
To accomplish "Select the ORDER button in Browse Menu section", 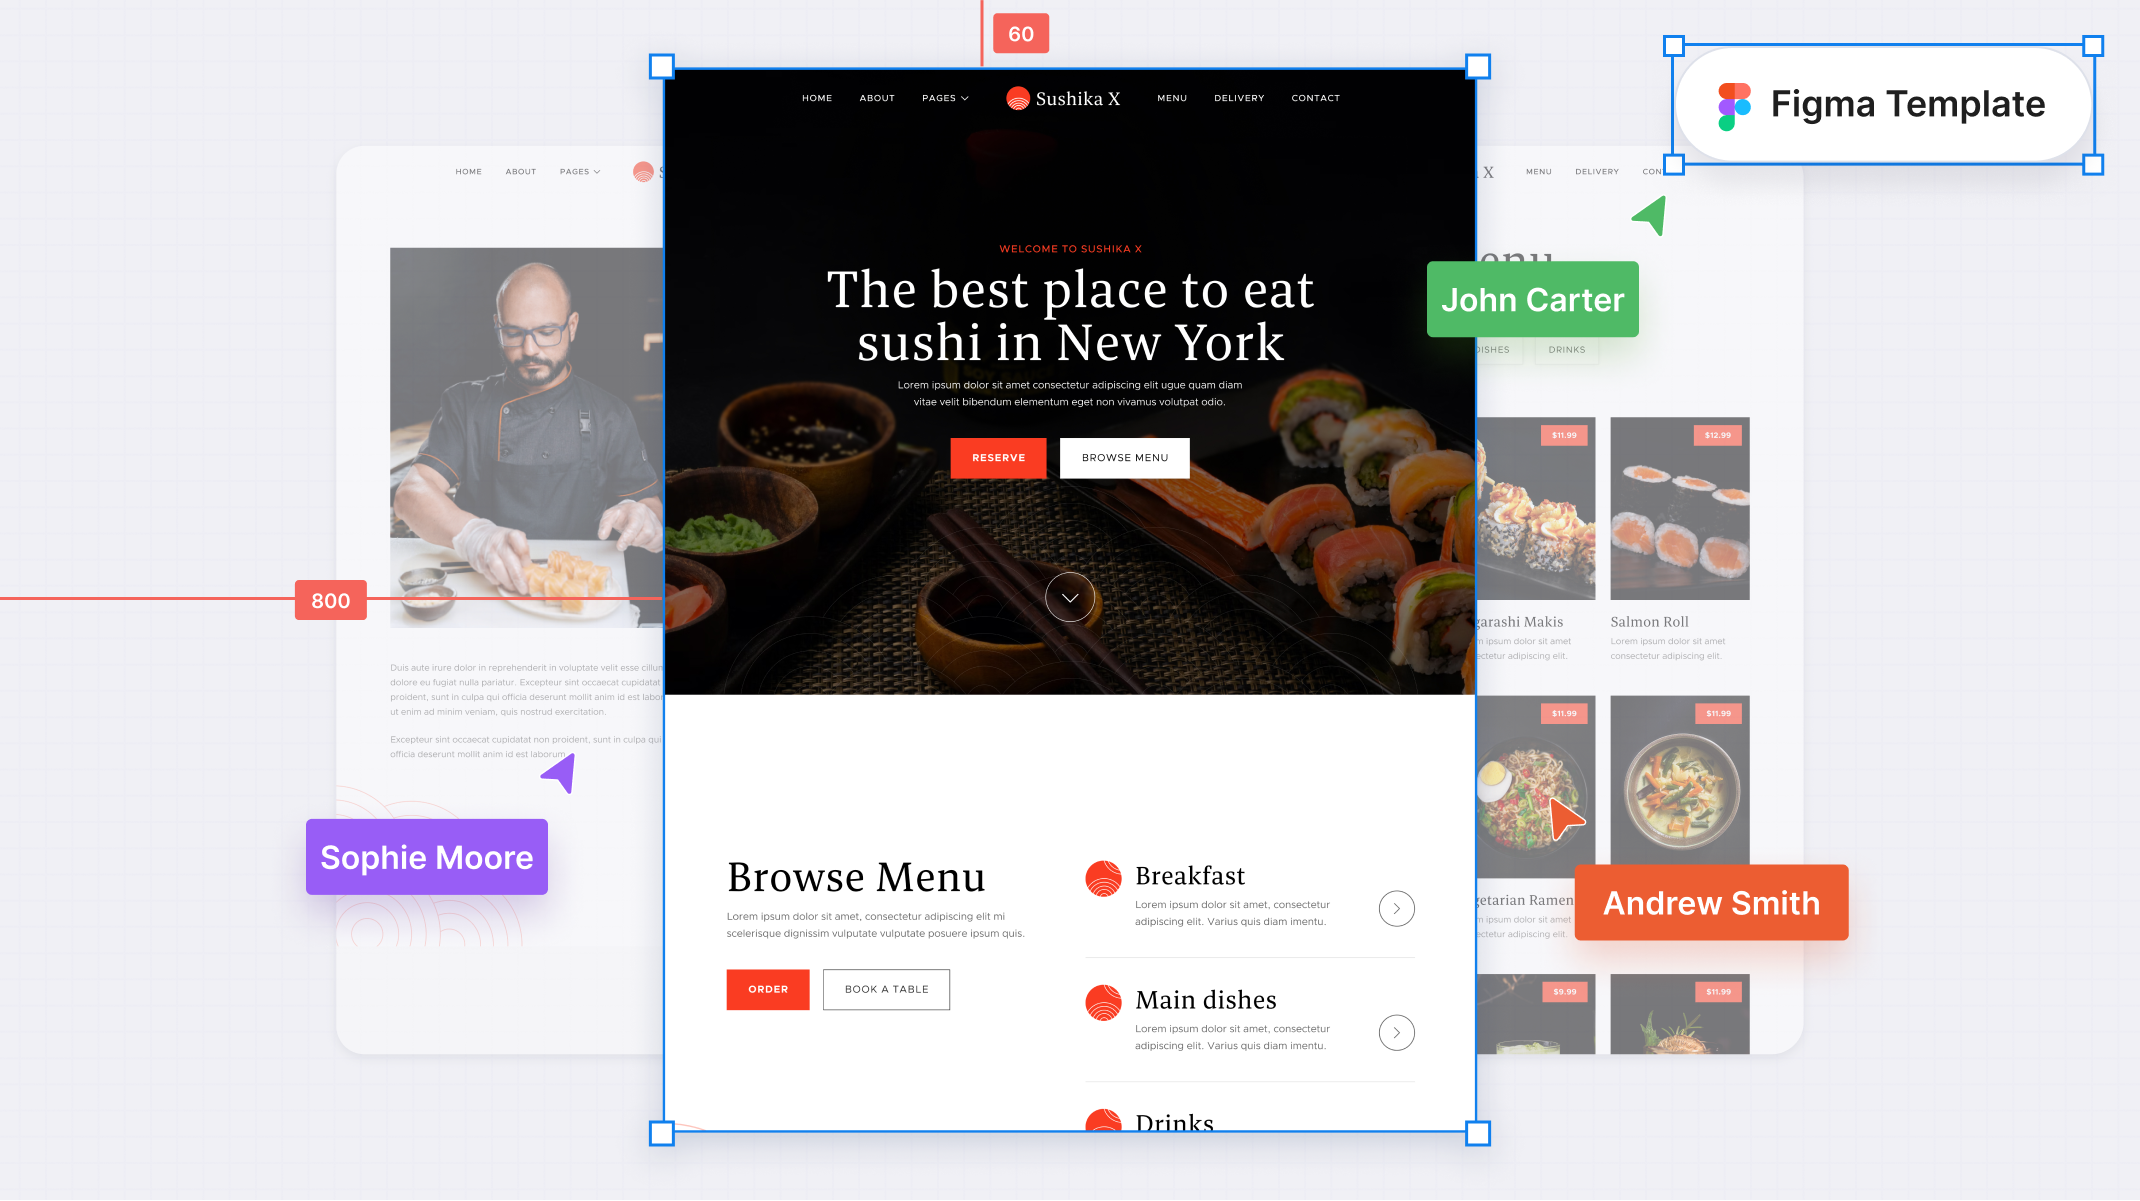I will [767, 989].
